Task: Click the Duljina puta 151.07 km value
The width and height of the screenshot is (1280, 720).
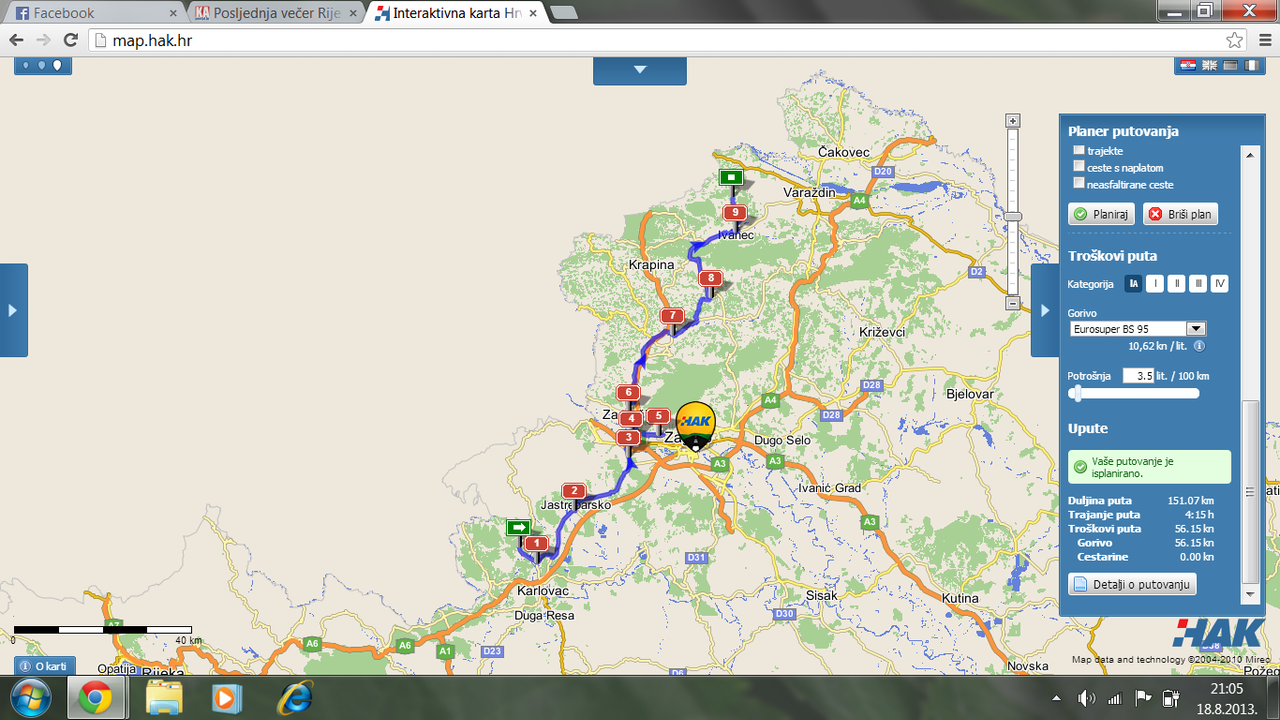Action: 1190,501
